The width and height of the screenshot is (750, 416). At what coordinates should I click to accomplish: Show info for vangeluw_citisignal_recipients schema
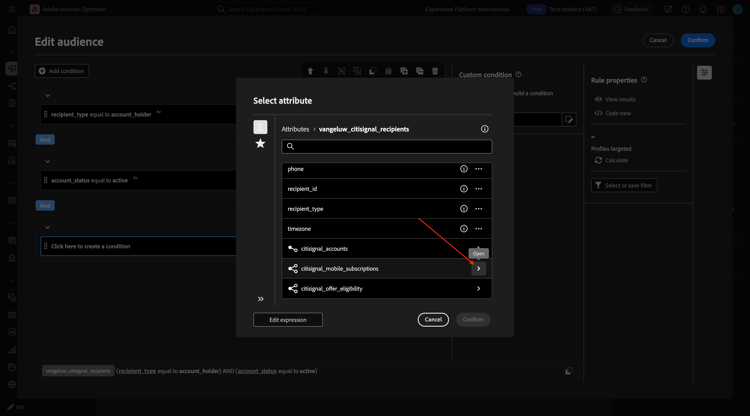click(x=485, y=129)
